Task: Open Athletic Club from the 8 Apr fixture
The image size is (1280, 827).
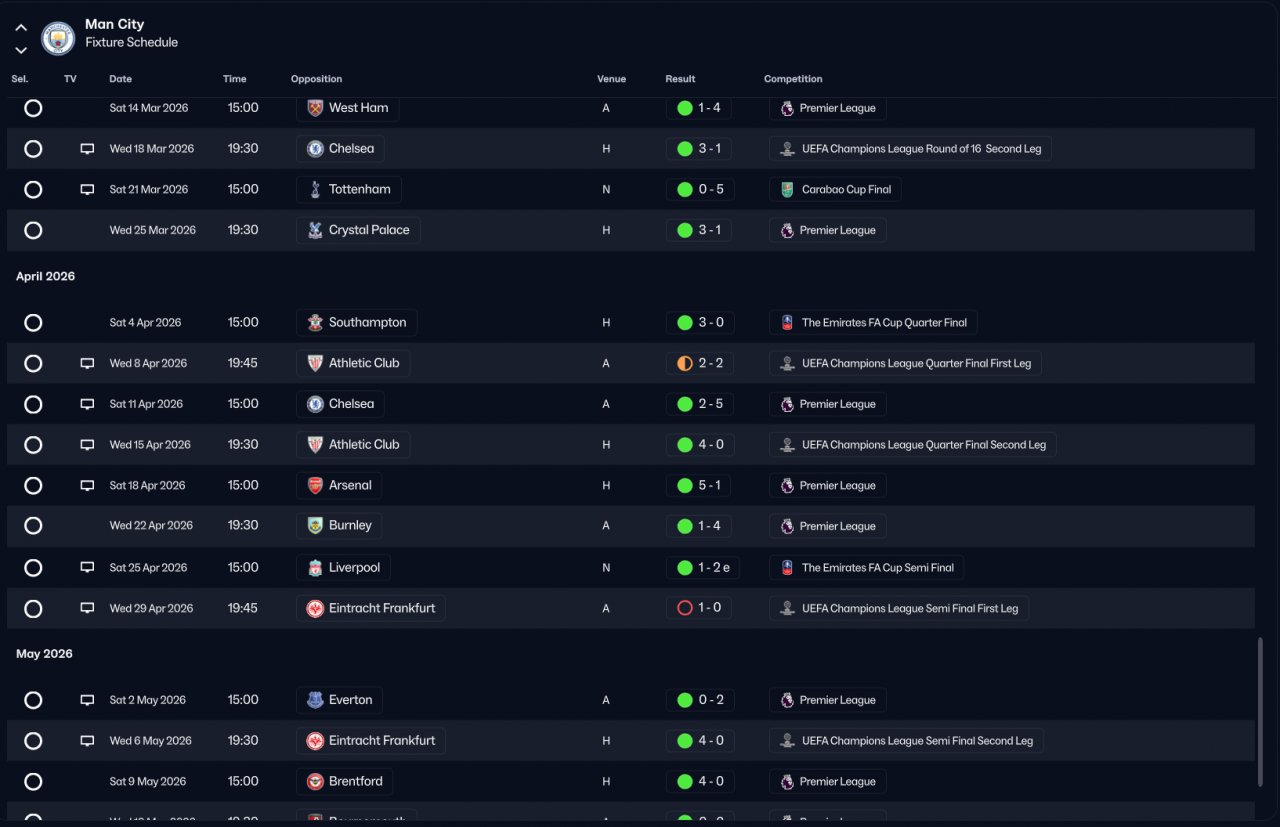Action: click(353, 364)
